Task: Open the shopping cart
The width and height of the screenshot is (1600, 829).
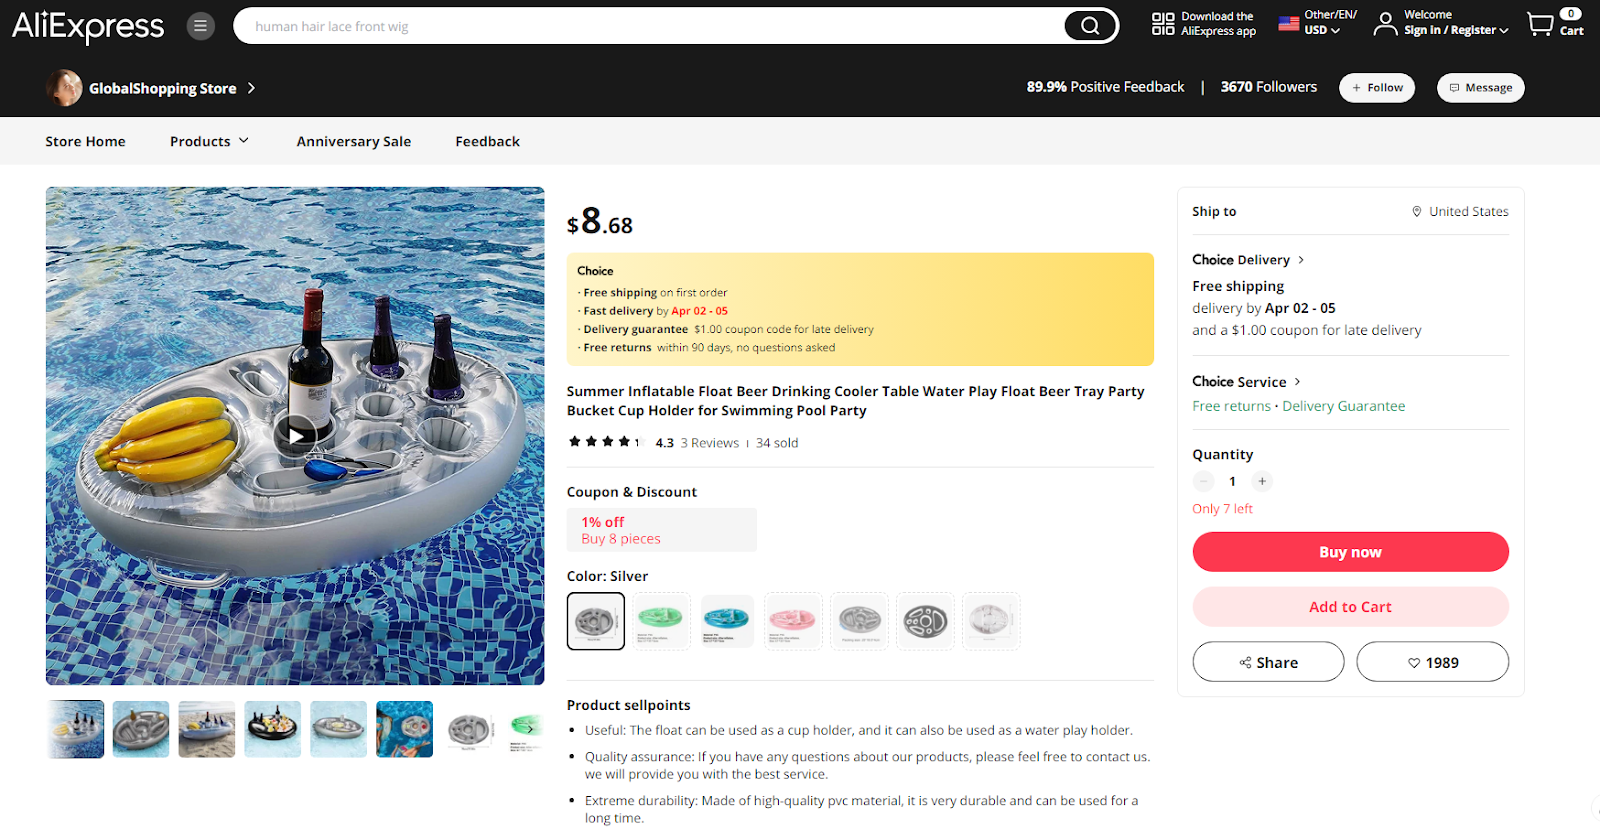Action: (1555, 23)
